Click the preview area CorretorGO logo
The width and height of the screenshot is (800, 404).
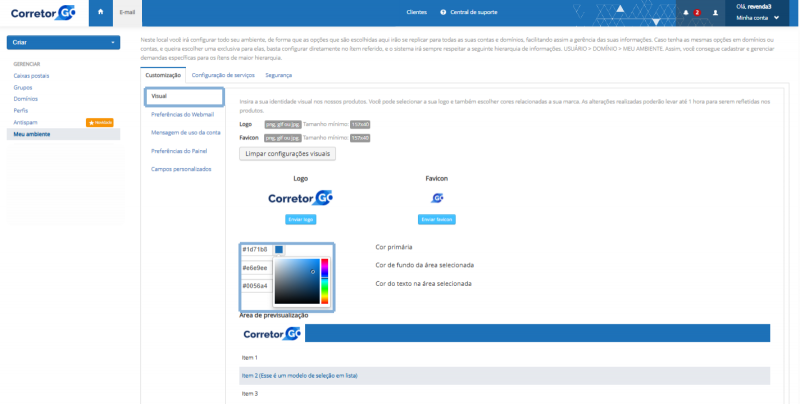coord(272,334)
